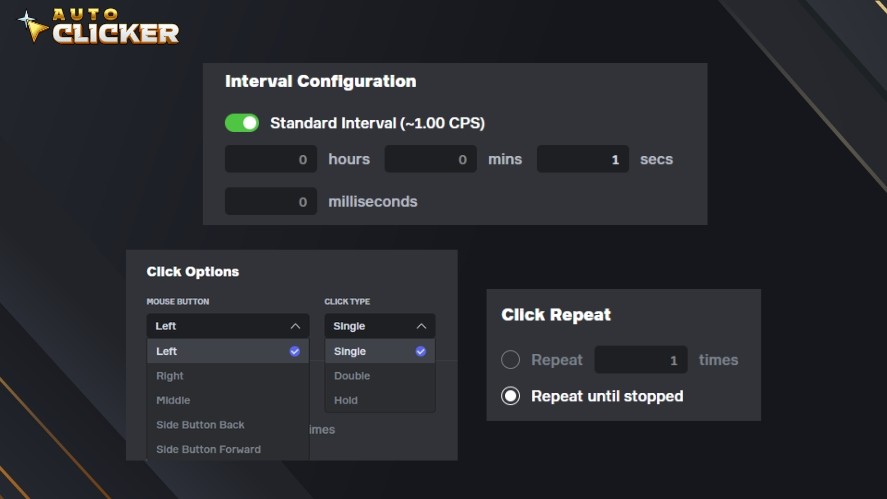The height and width of the screenshot is (499, 887).
Task: Collapse the Click Type dropdown
Action: click(x=380, y=326)
